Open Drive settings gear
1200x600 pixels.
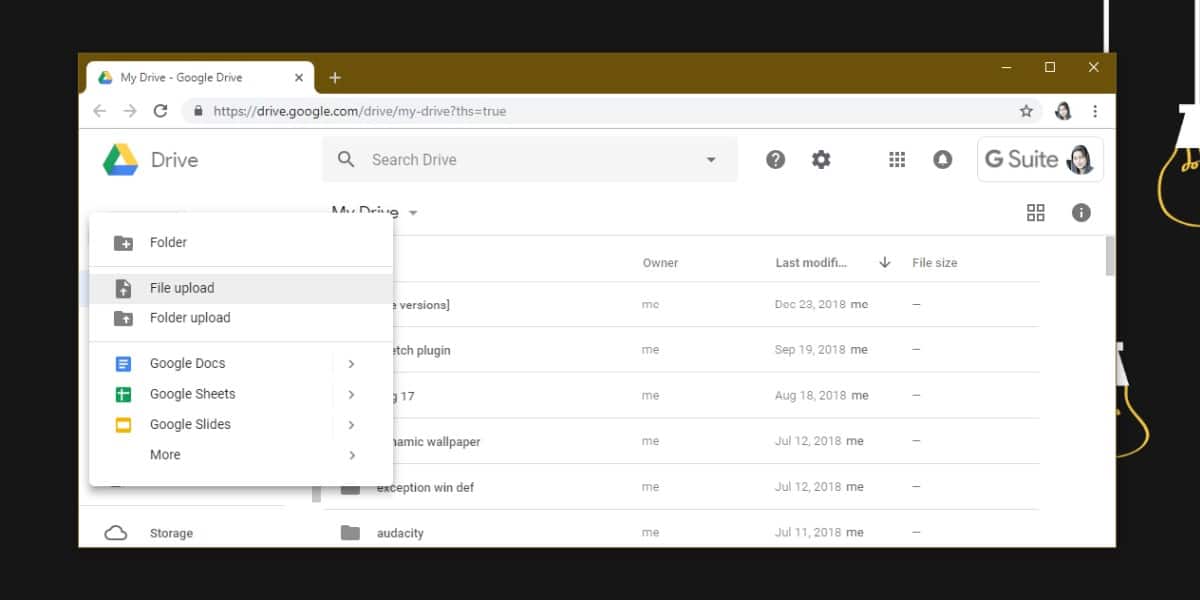[821, 159]
